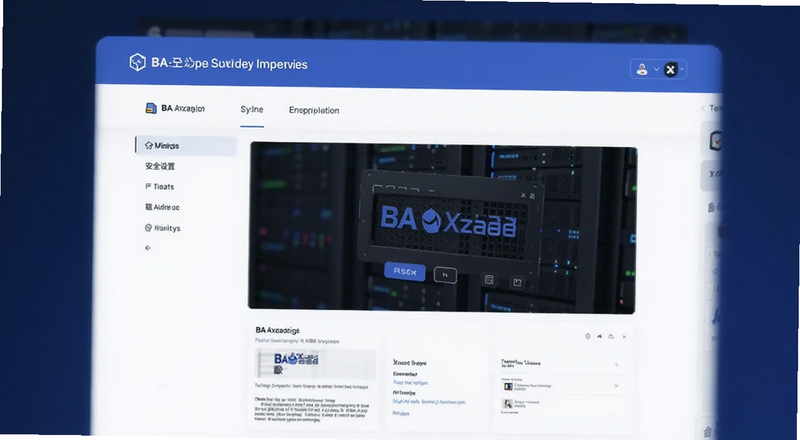The height and width of the screenshot is (440, 800).
Task: Open the user avatar icon in the header
Action: [x=642, y=69]
